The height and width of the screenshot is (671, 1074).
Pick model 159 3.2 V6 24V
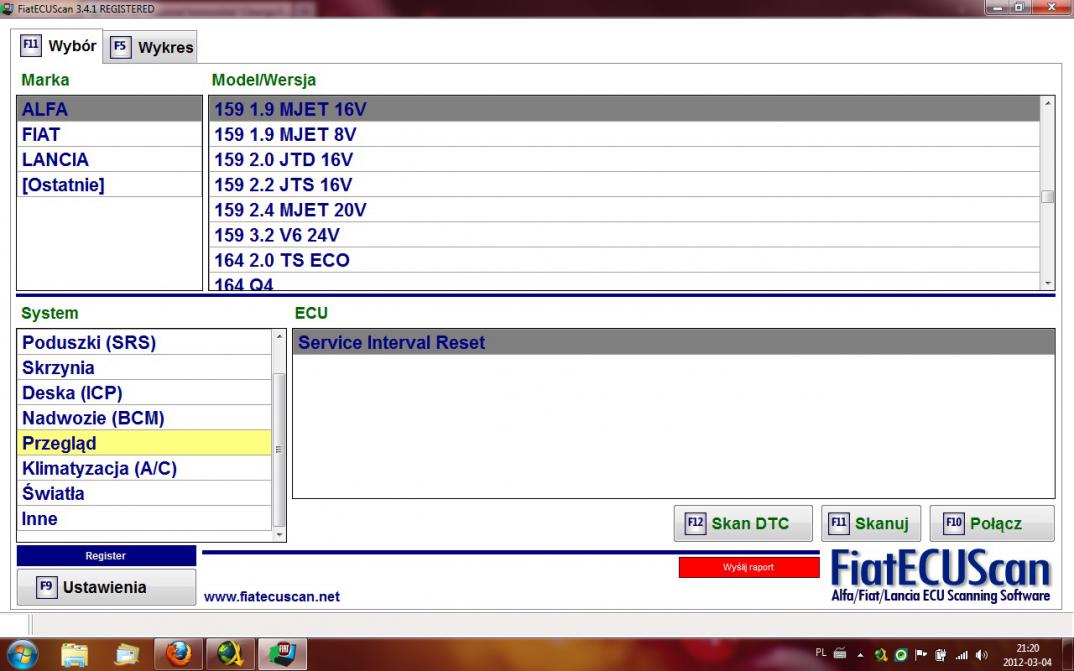coord(625,235)
